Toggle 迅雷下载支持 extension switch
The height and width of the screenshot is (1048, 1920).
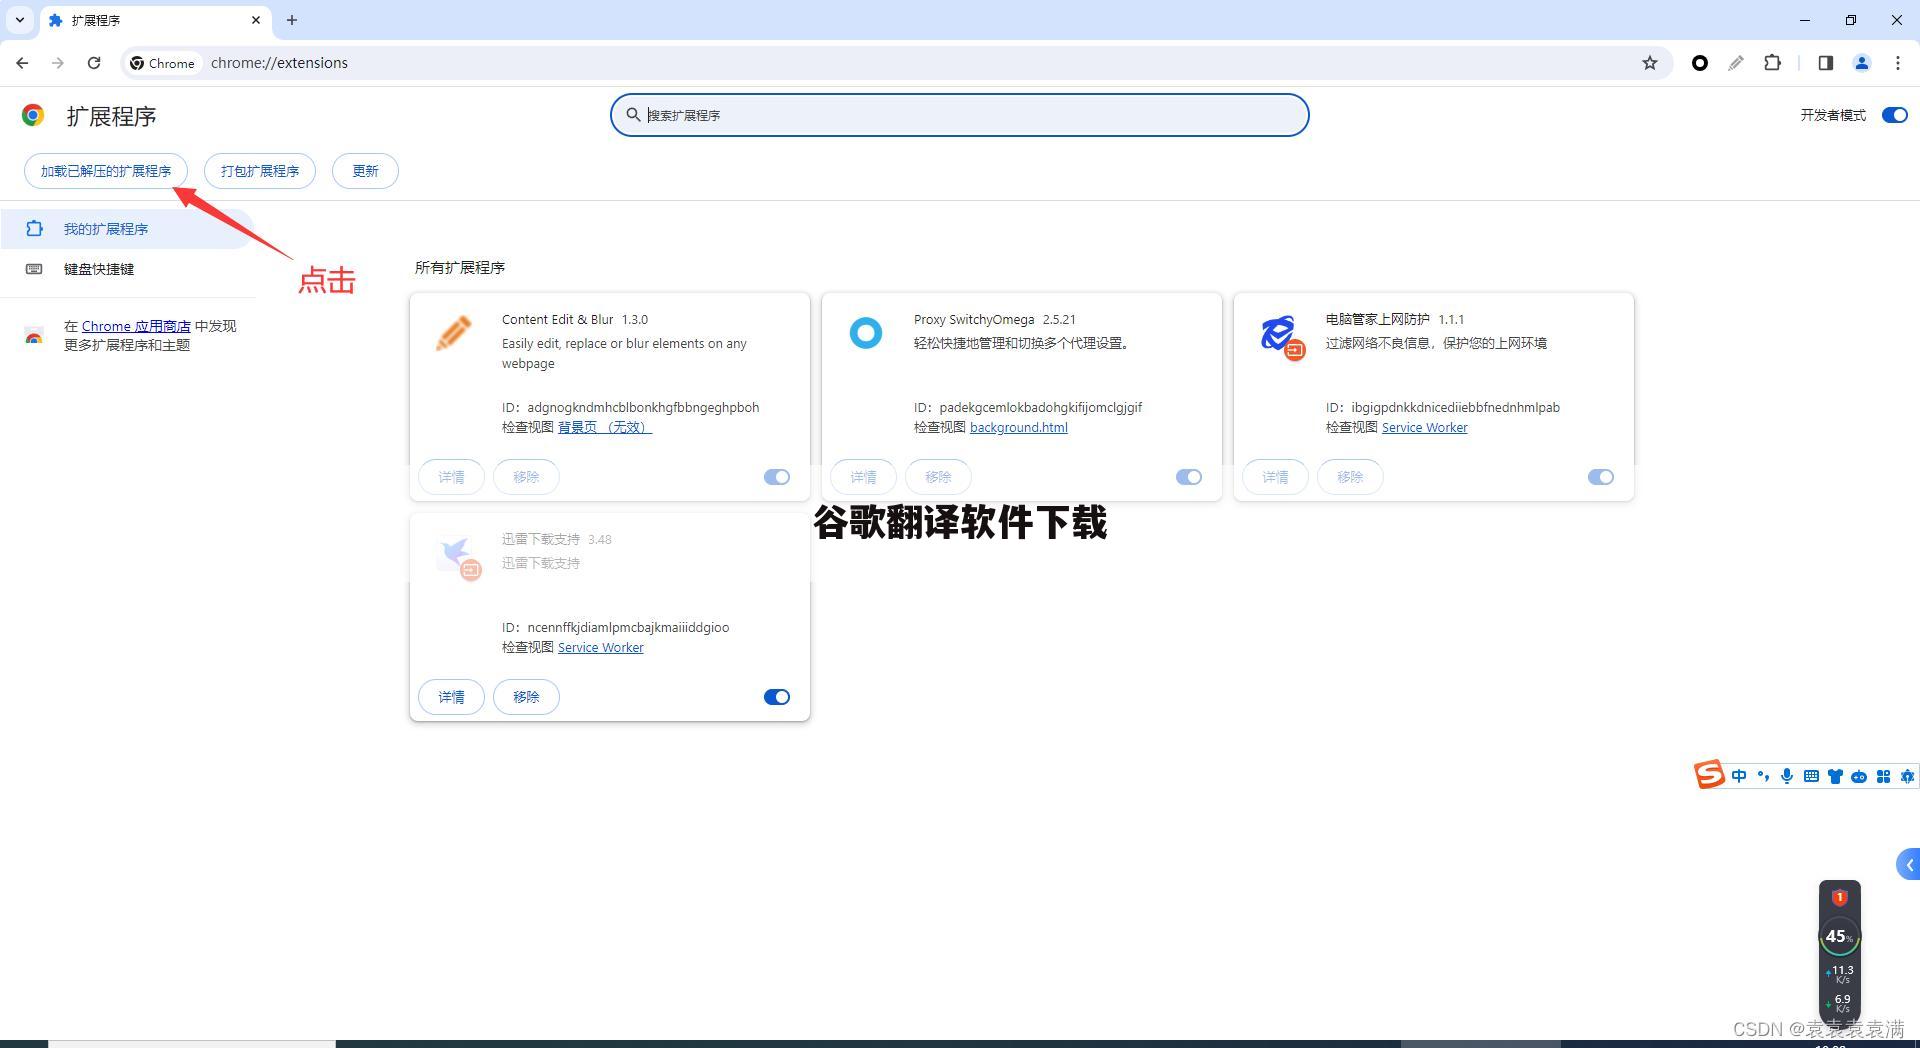777,697
